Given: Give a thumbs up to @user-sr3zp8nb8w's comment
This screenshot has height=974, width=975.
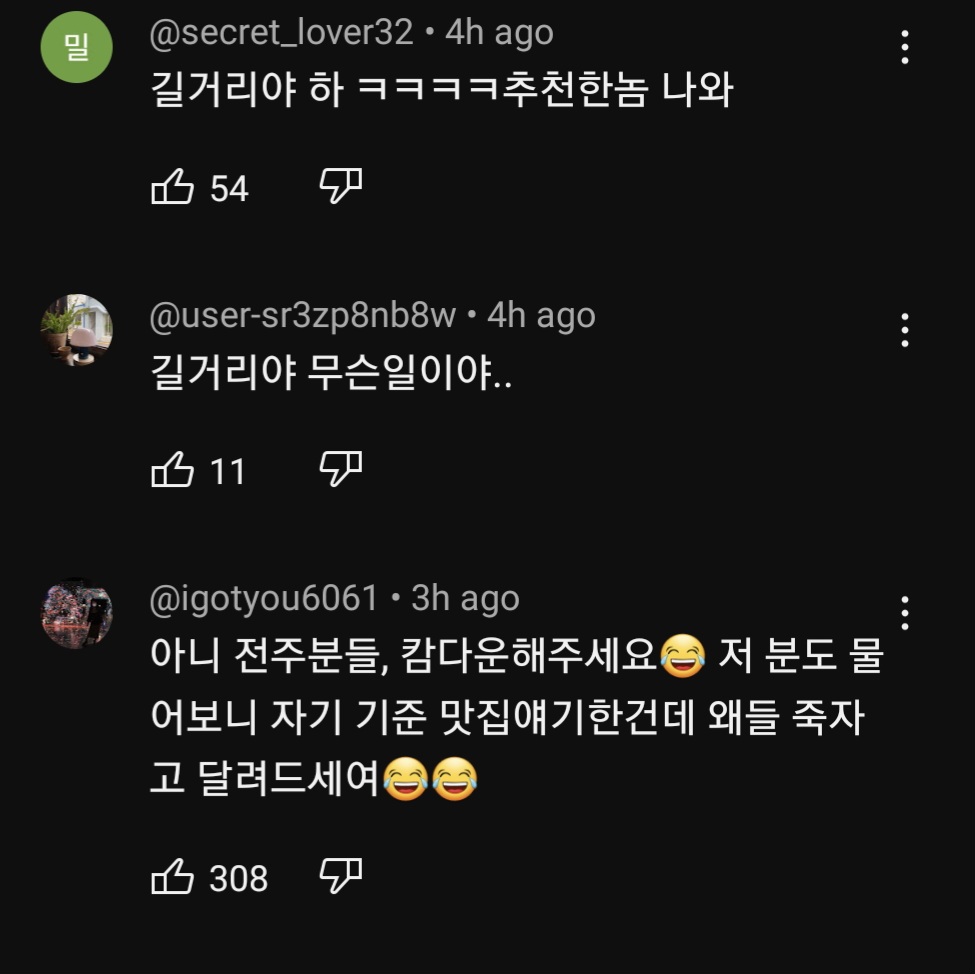Looking at the screenshot, I should point(172,470).
